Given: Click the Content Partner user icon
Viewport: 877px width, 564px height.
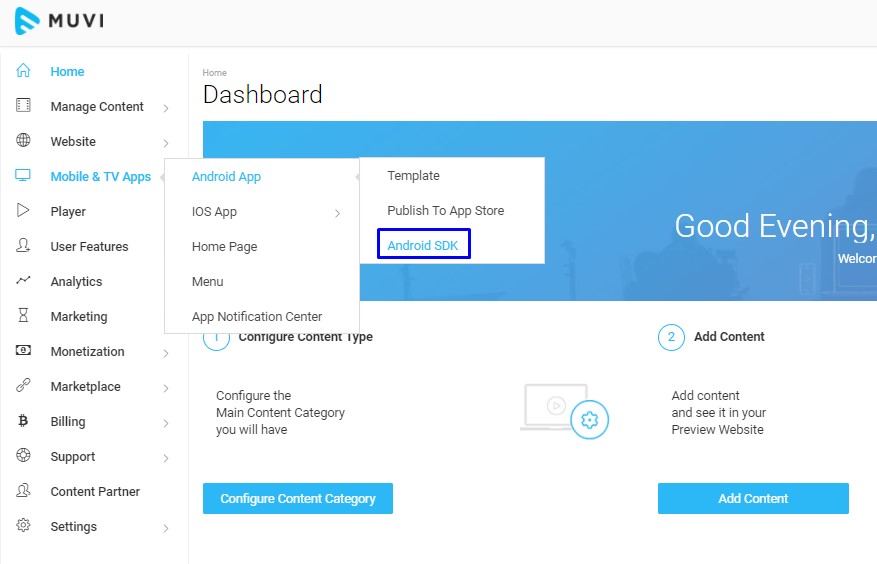Looking at the screenshot, I should [x=23, y=490].
